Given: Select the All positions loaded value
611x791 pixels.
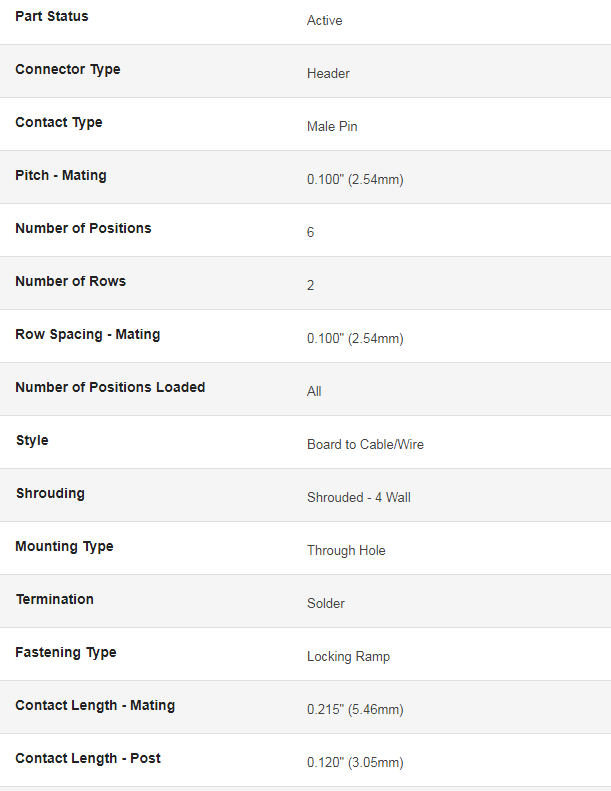Looking at the screenshot, I should (314, 392).
